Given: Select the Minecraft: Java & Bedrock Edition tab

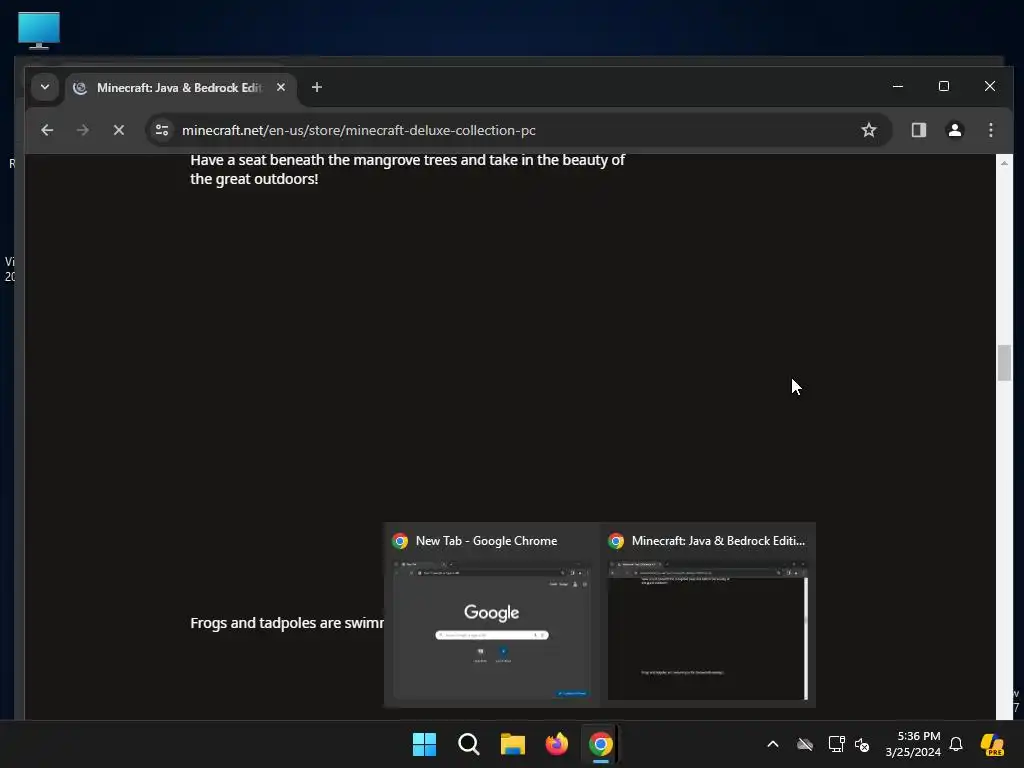Looking at the screenshot, I should click(181, 88).
